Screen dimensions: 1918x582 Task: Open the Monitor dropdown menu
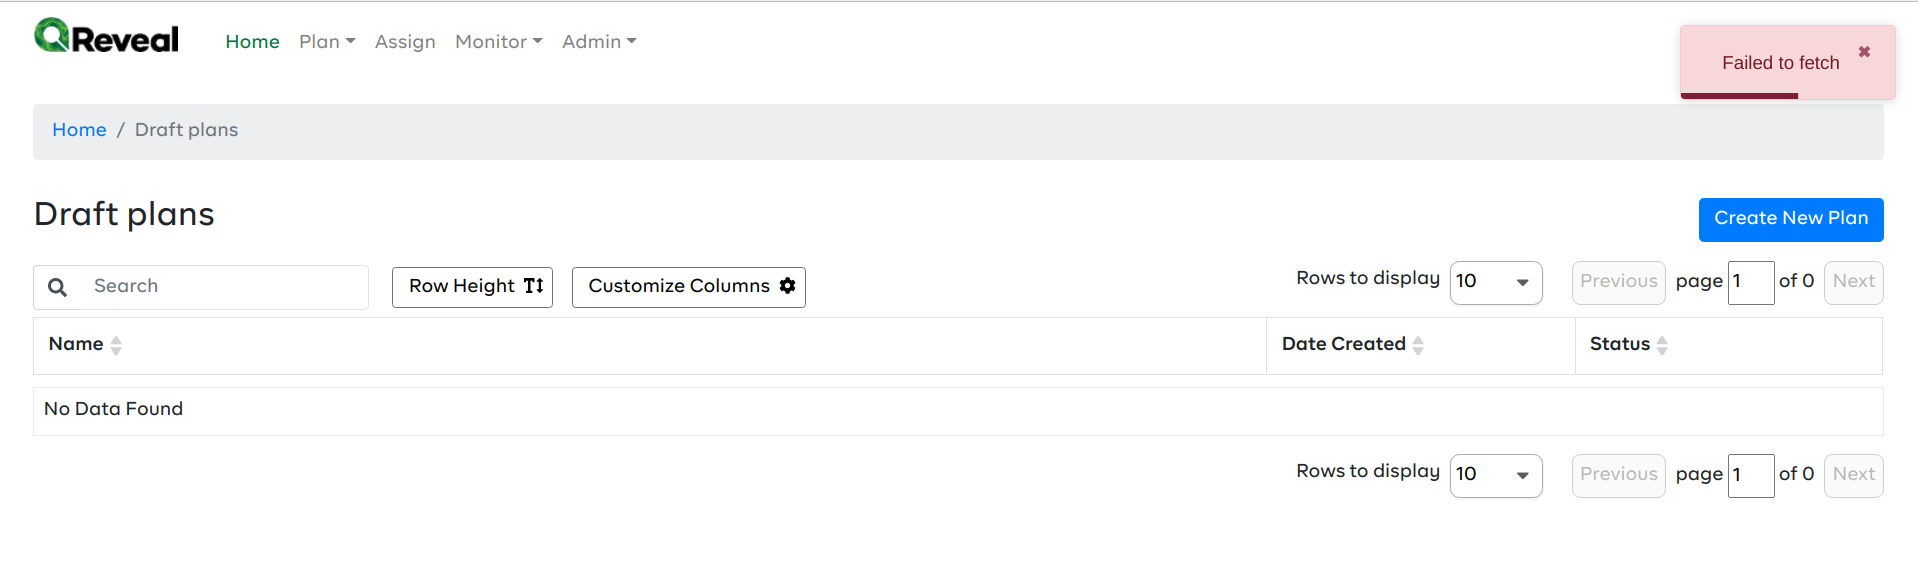498,42
